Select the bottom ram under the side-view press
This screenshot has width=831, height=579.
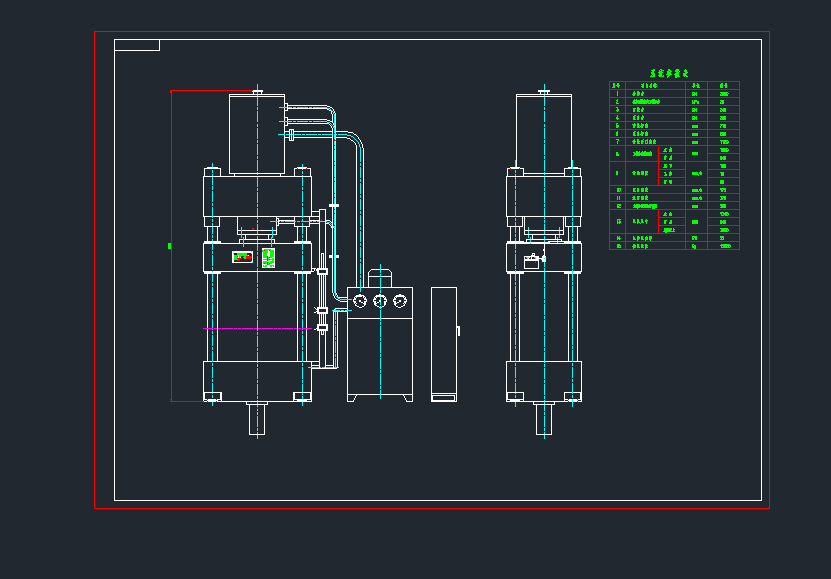[x=544, y=418]
